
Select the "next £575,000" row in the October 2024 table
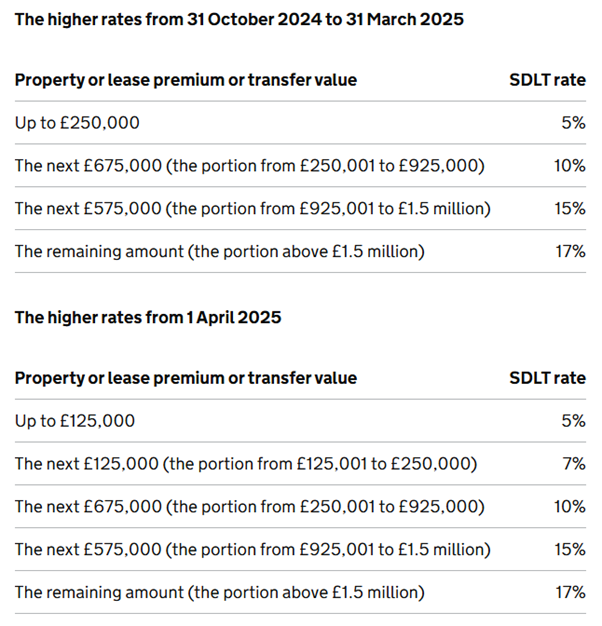coord(252,209)
